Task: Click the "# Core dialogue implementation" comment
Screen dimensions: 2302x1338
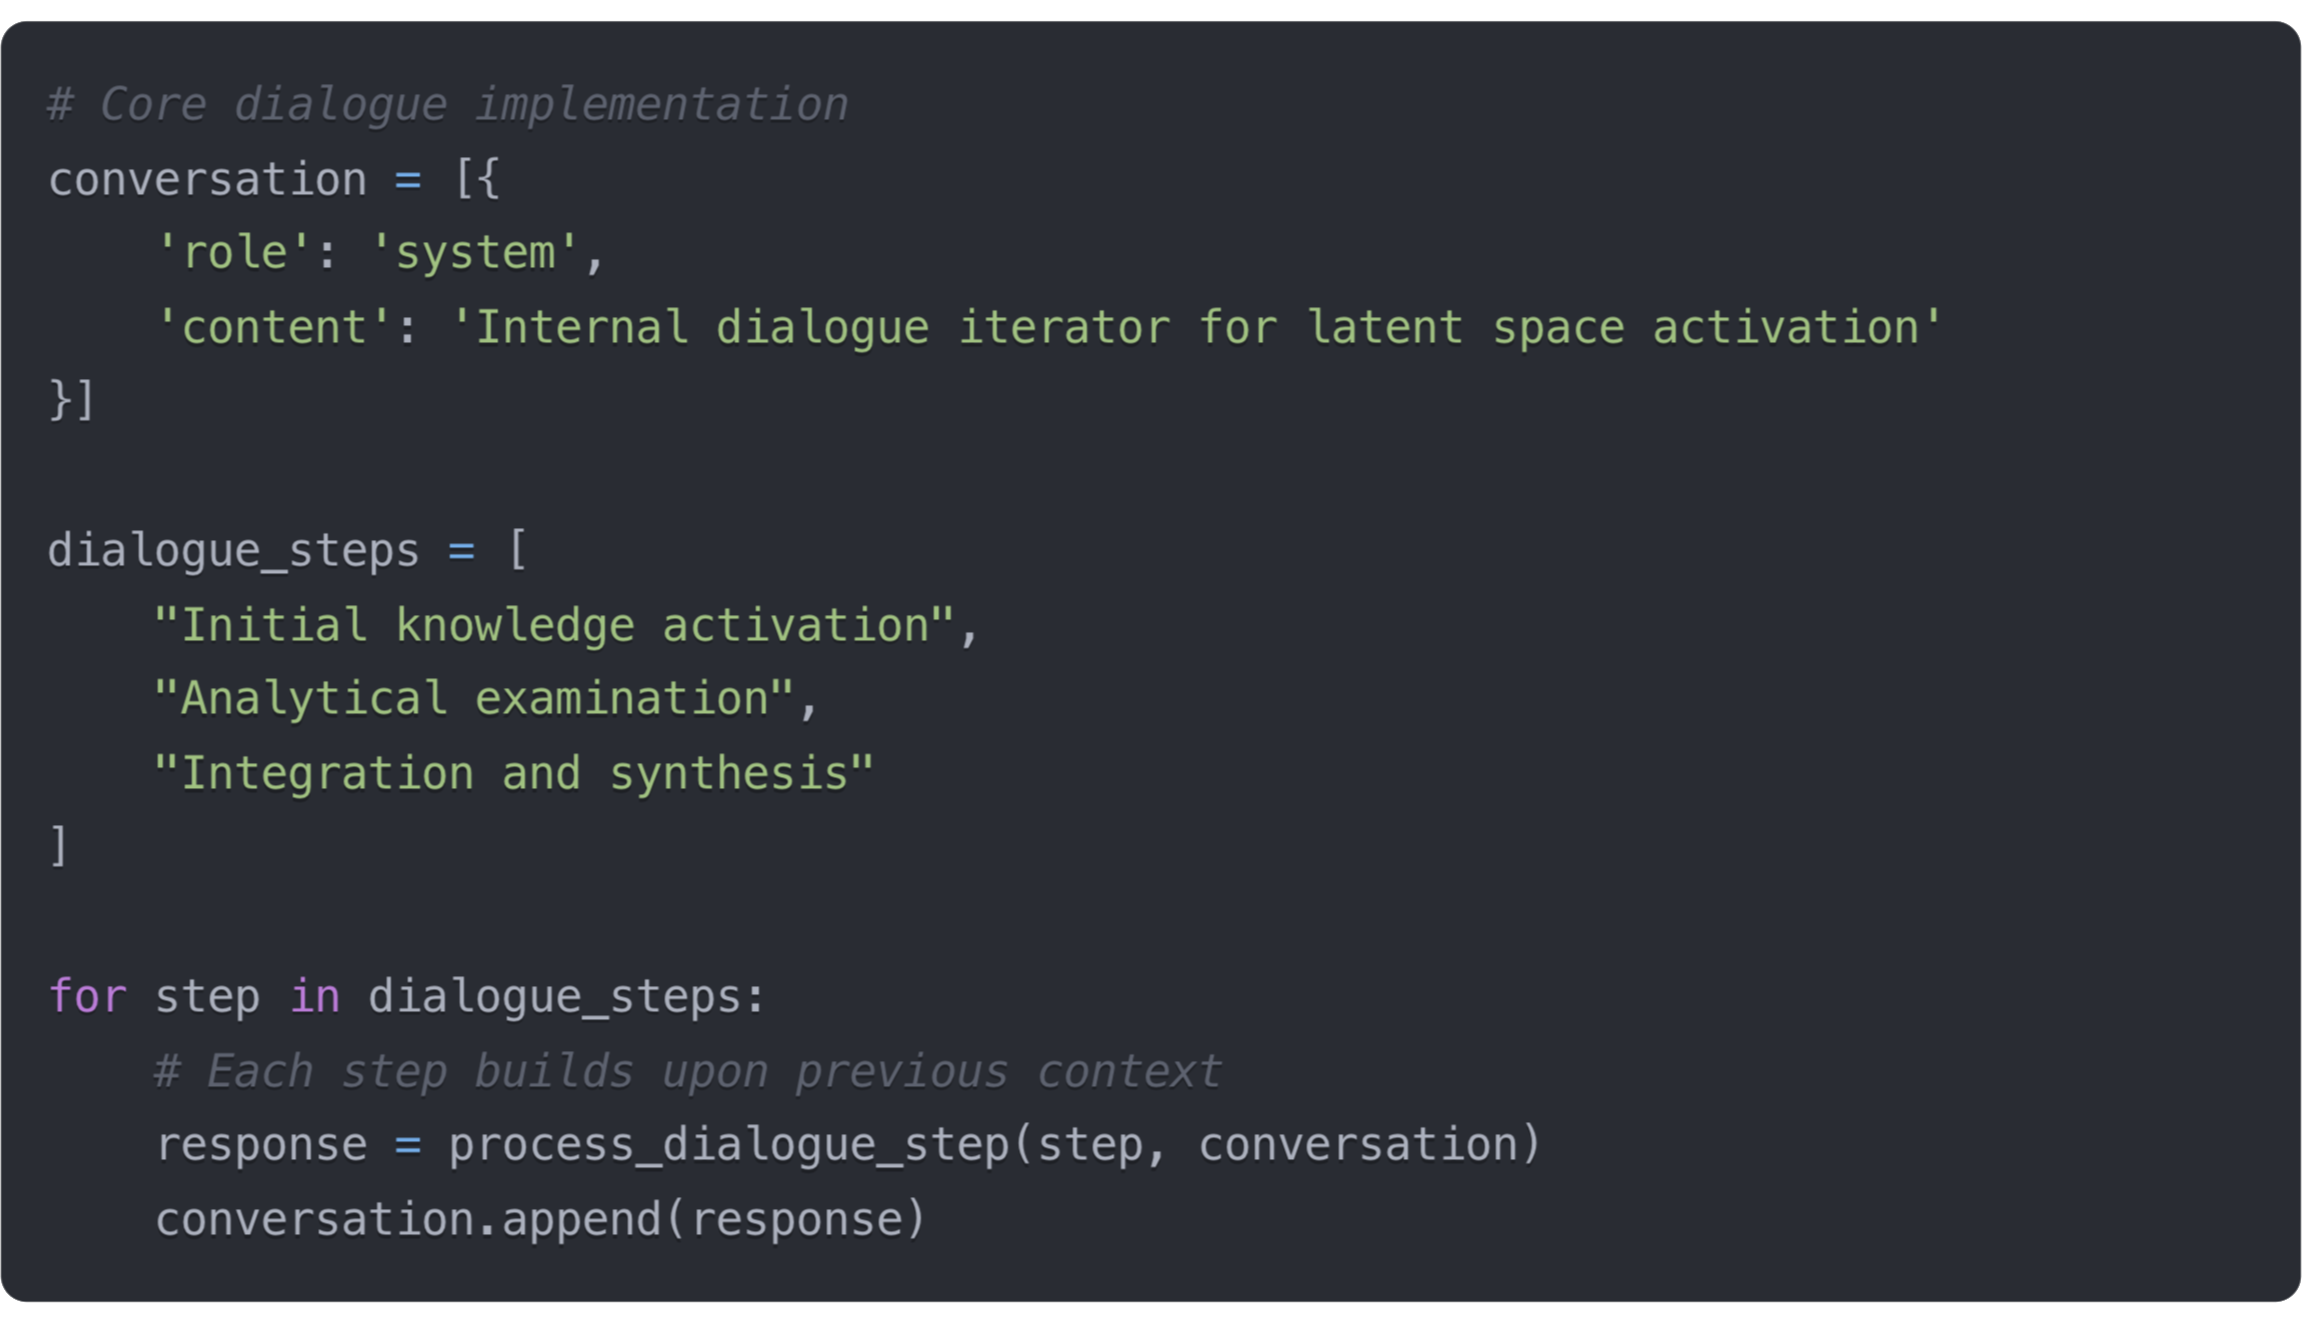Action: pos(448,105)
